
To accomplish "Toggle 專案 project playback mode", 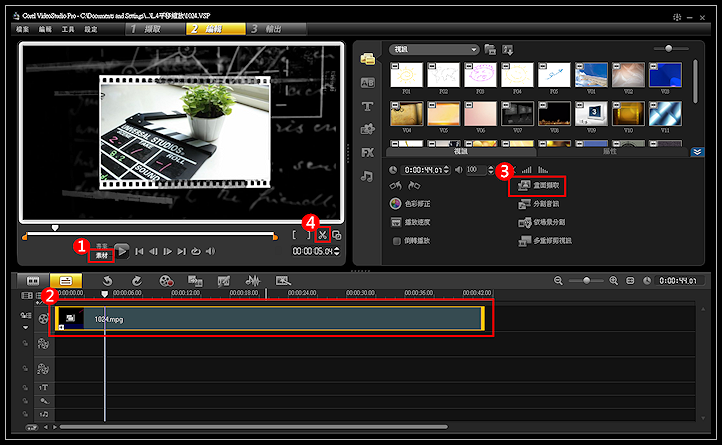I will [x=102, y=246].
